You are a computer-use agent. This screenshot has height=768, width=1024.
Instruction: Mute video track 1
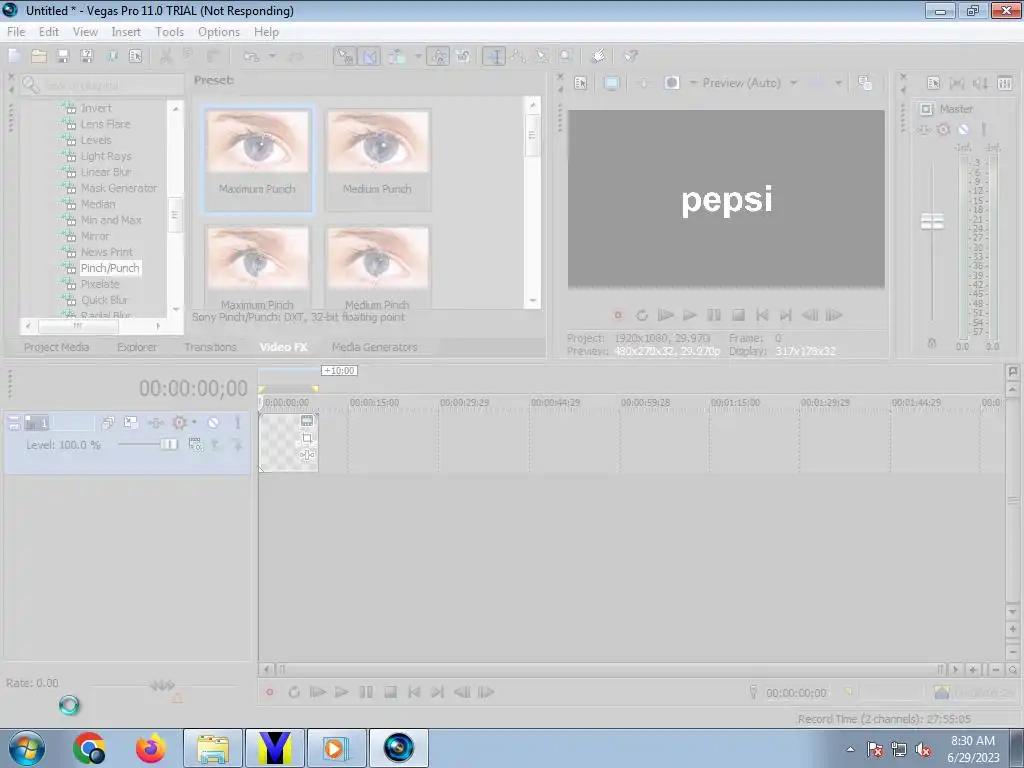[213, 423]
